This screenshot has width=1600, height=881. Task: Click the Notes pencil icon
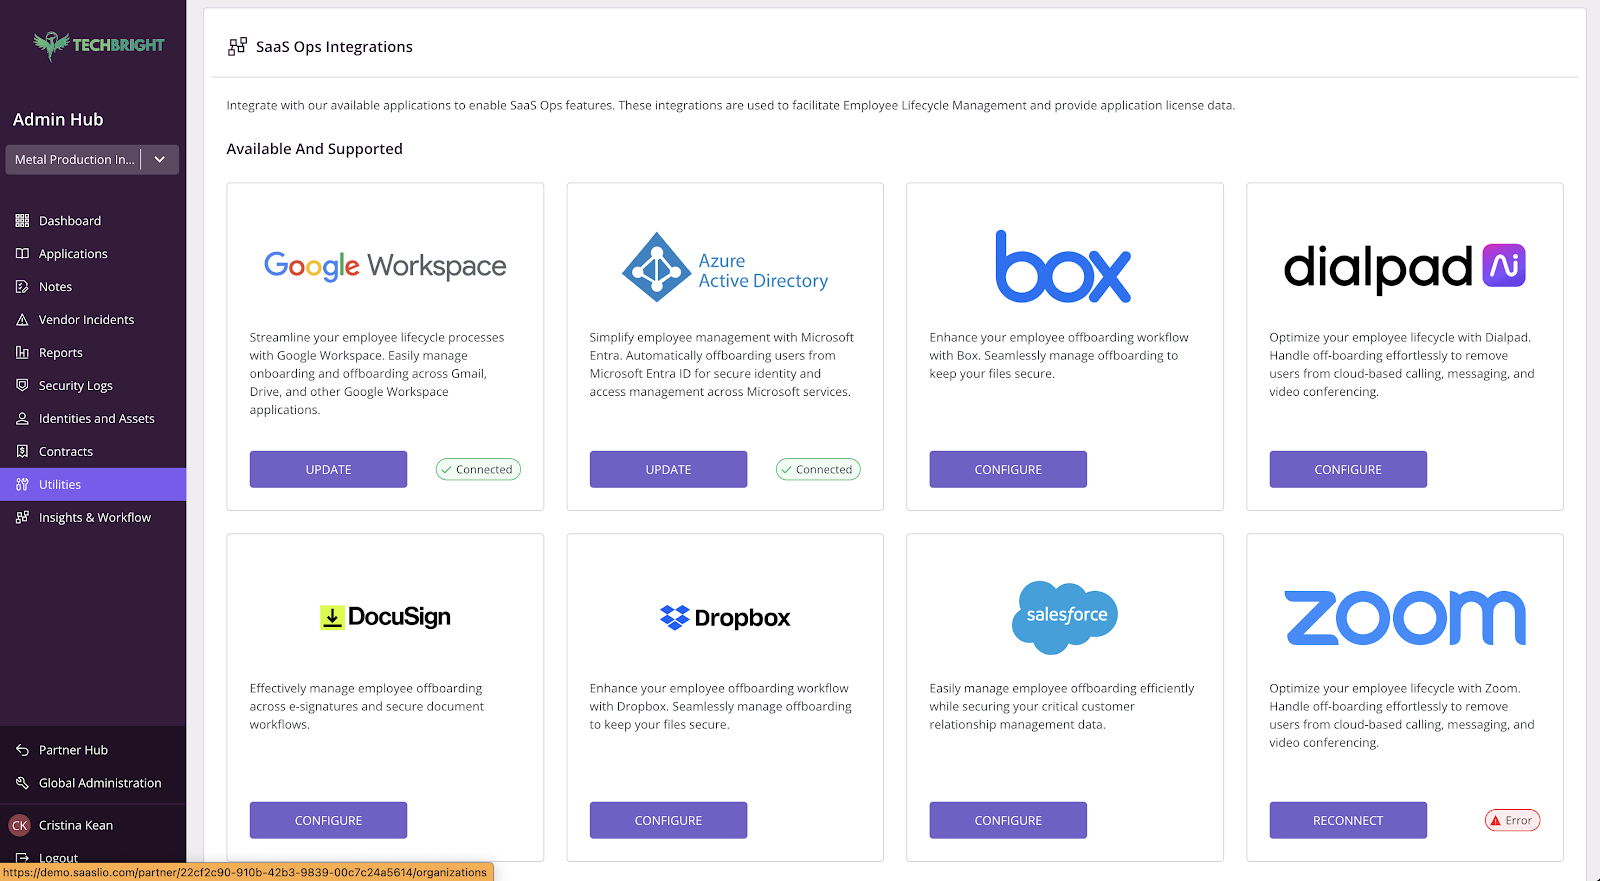22,287
